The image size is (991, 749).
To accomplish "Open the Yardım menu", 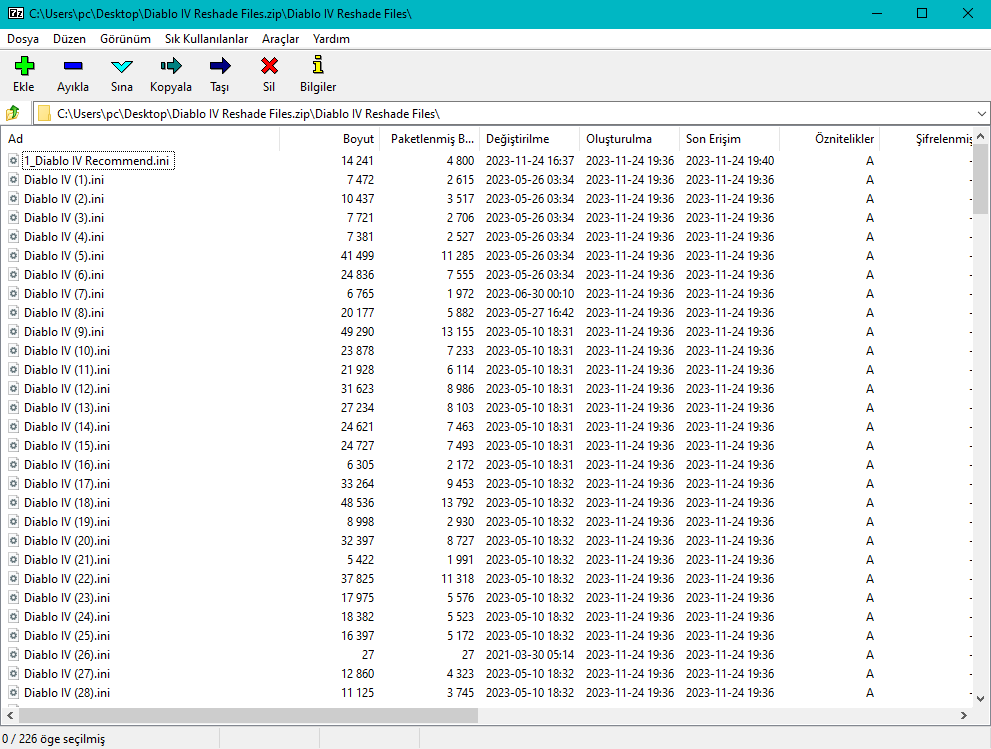I will 331,39.
